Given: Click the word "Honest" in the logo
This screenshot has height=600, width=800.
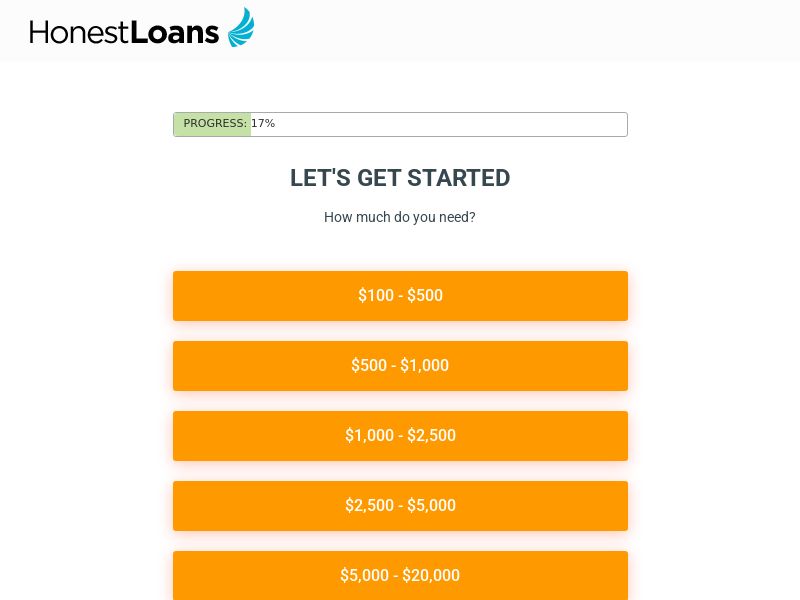Looking at the screenshot, I should 80,32.
